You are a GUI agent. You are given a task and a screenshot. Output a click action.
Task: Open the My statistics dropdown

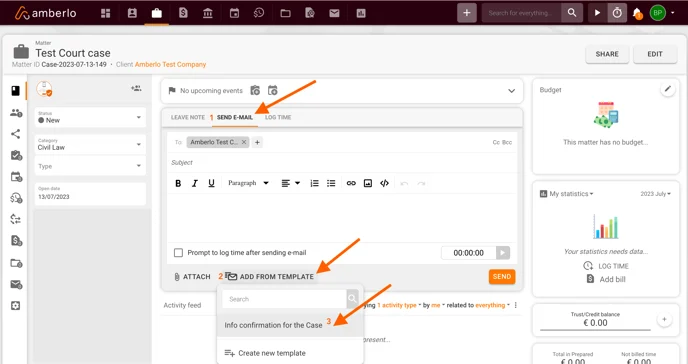[x=566, y=194]
